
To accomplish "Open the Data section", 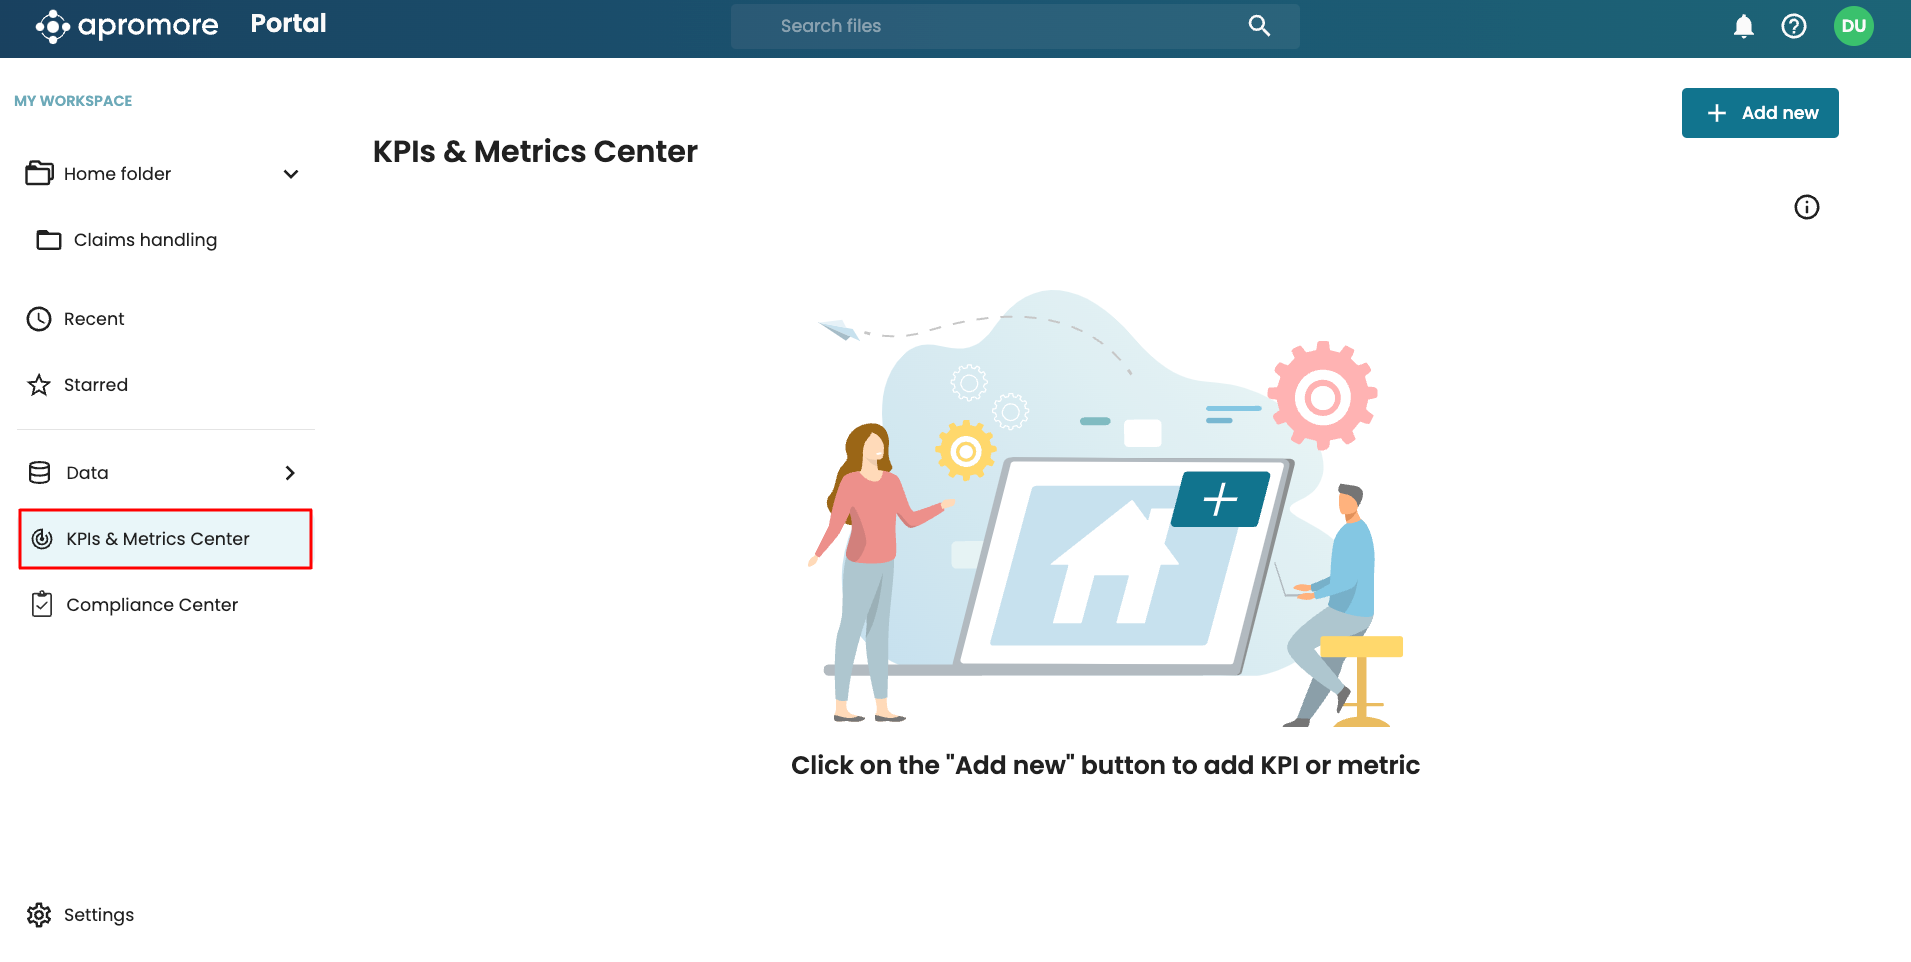I will (x=88, y=473).
